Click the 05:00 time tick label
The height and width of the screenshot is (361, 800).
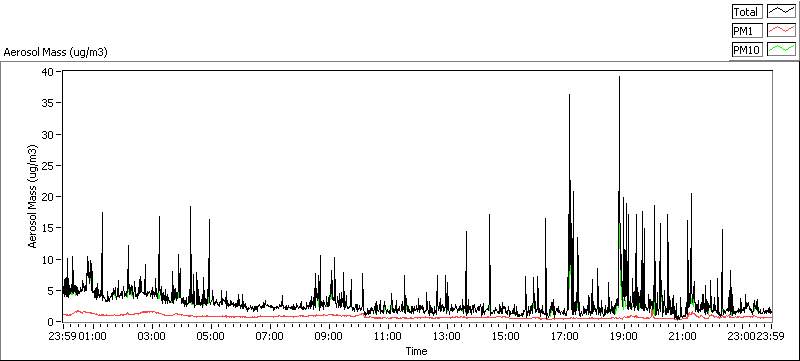[211, 336]
